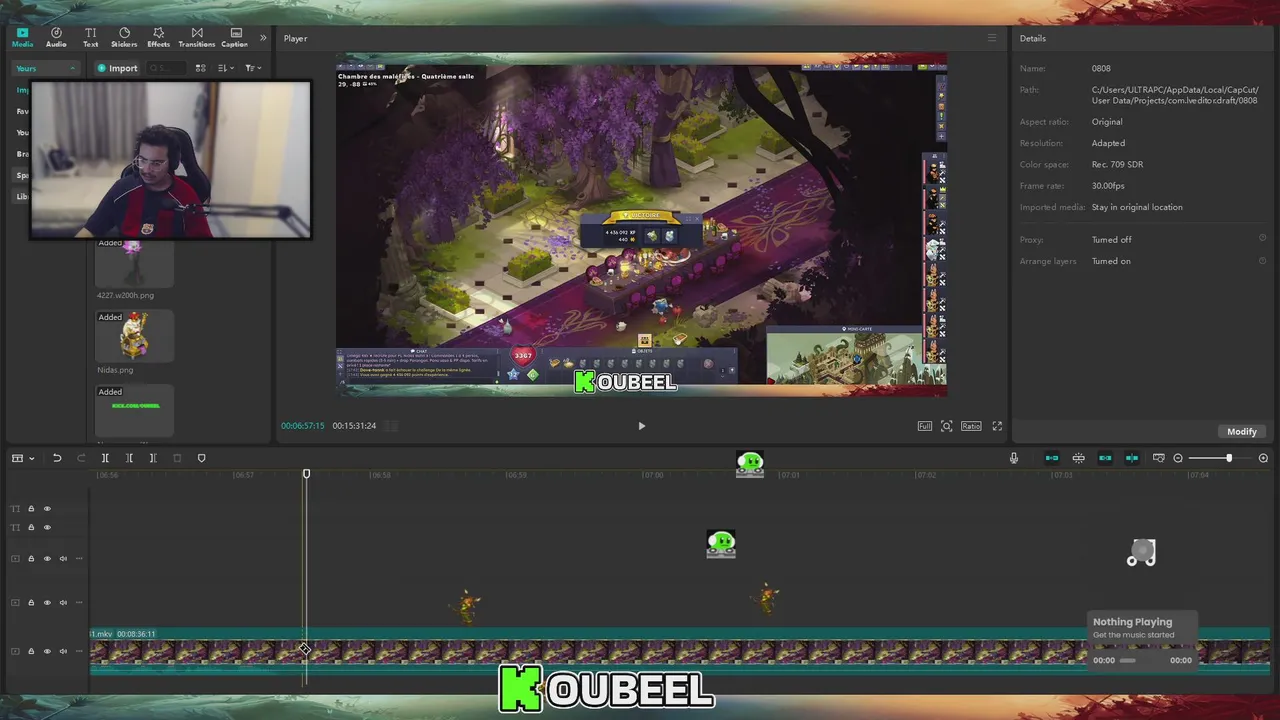This screenshot has width=1280, height=720.
Task: Open more options for the orange character track
Action: click(x=79, y=602)
